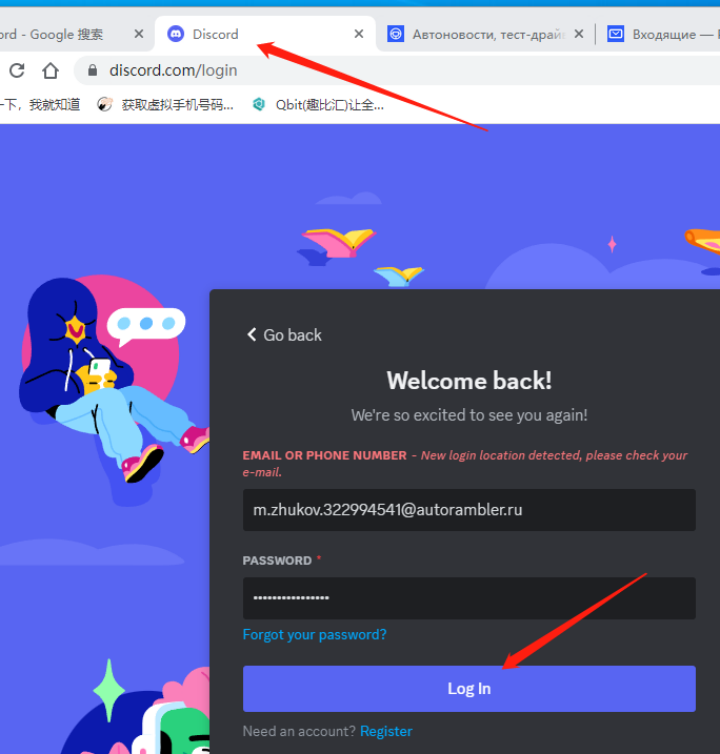Switch to the Автоновости, тест-драйв tab
The width and height of the screenshot is (720, 754).
[x=487, y=34]
